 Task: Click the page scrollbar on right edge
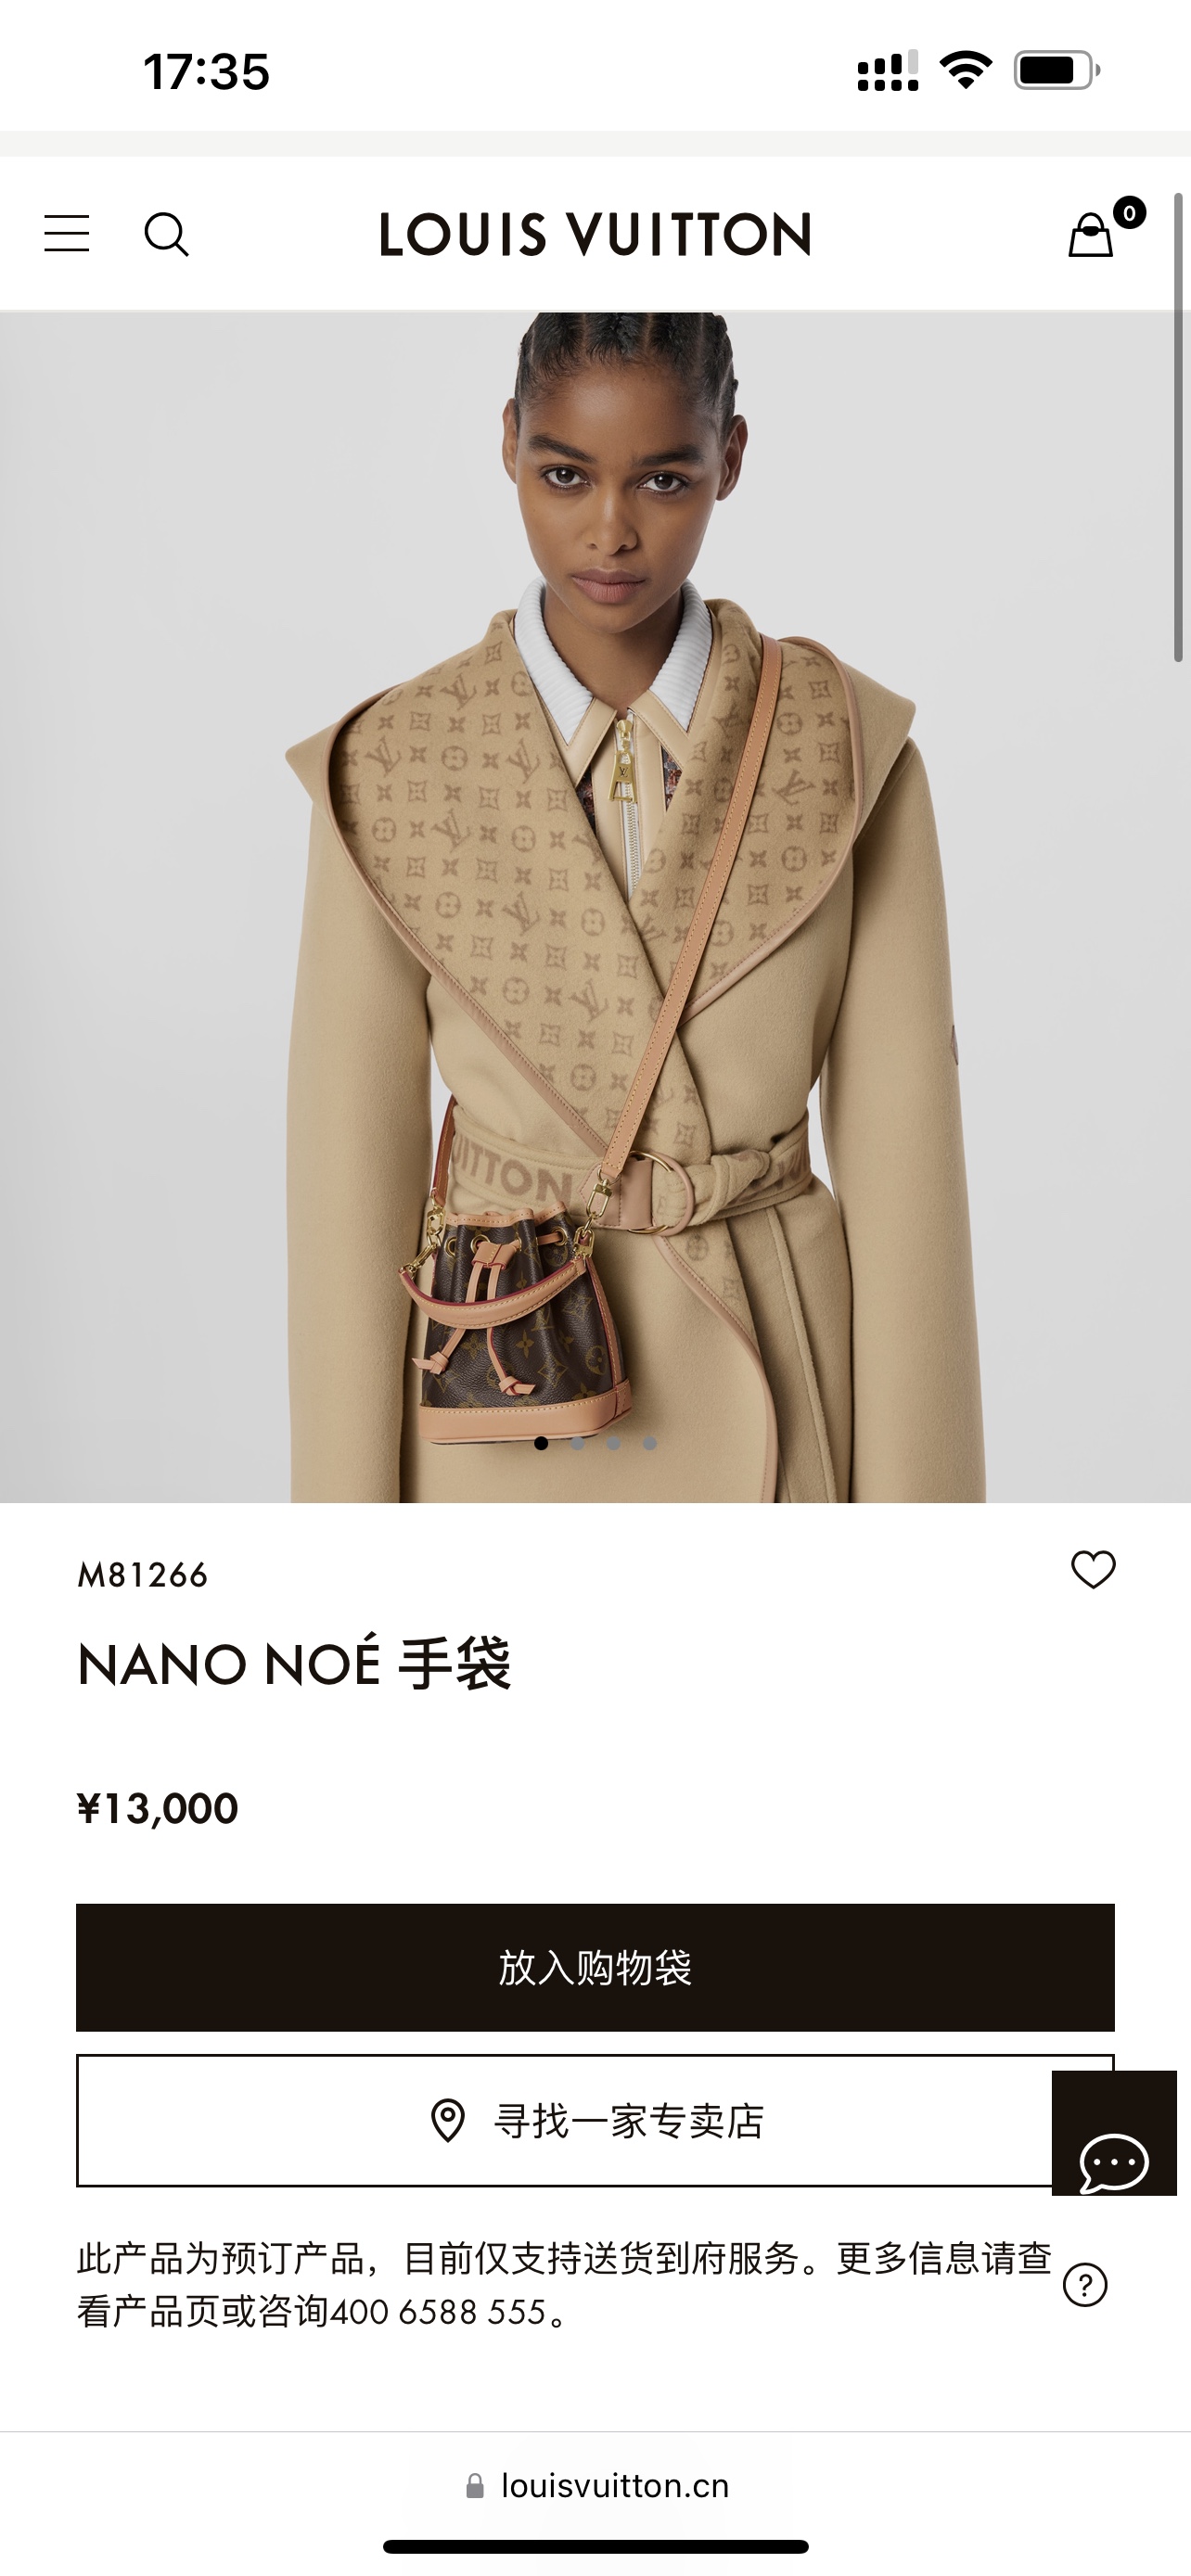tap(1179, 427)
